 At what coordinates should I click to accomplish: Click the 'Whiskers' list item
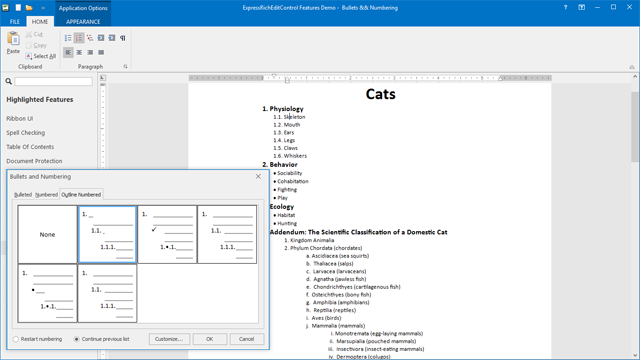(x=295, y=156)
